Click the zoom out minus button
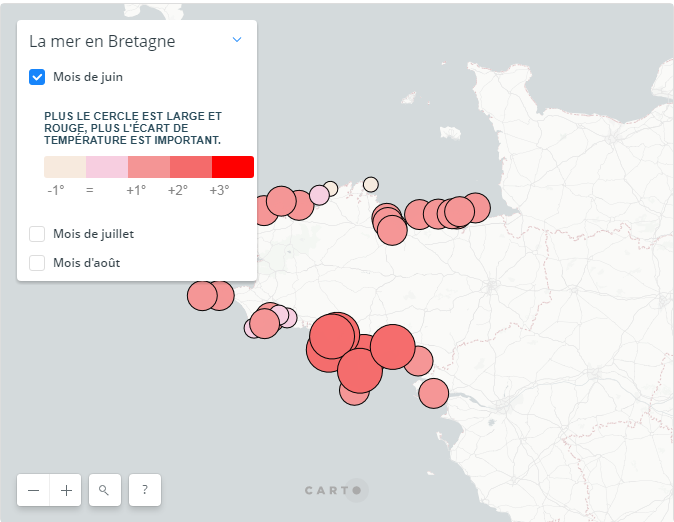The image size is (674, 522). click(x=34, y=490)
